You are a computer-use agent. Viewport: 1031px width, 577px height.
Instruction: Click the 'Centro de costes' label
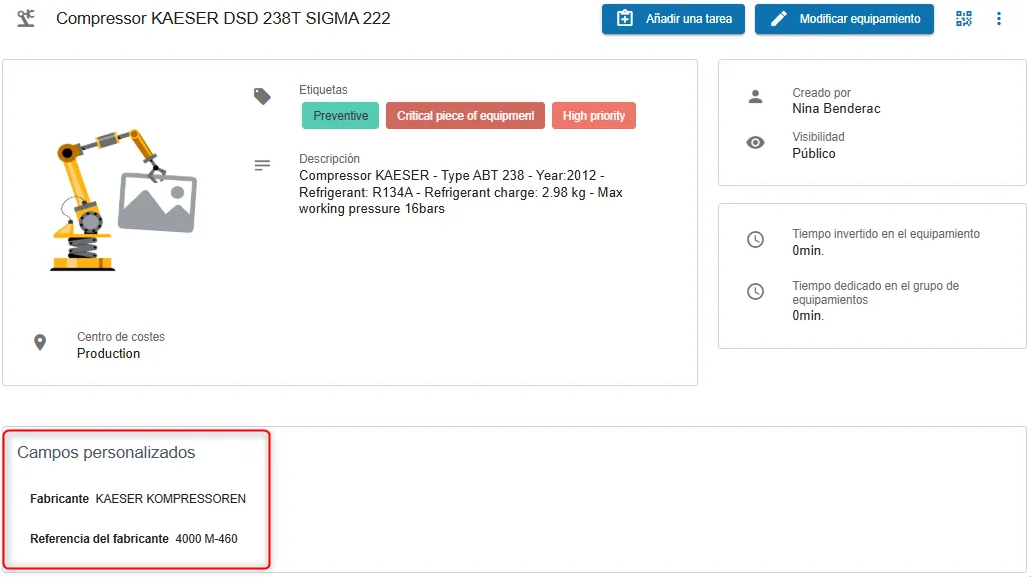coord(121,336)
